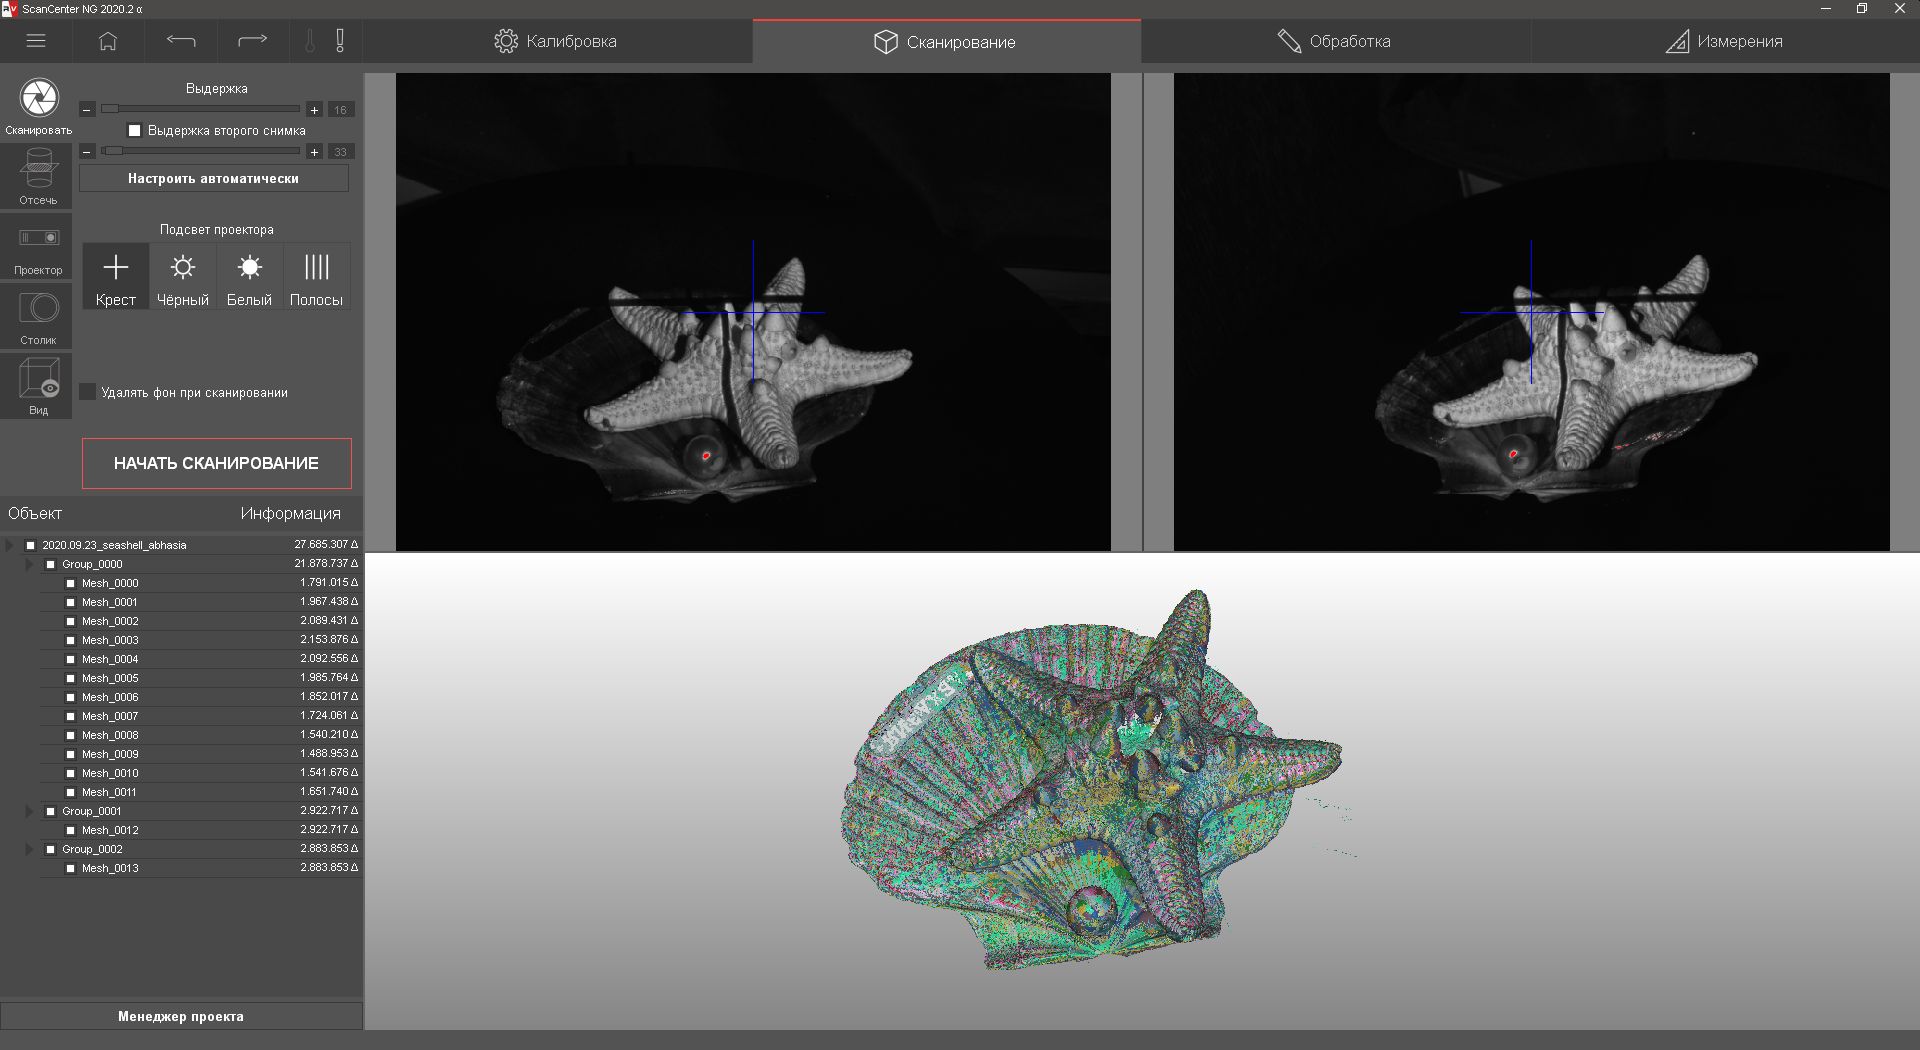Switch to the Калибровка tab
The height and width of the screenshot is (1050, 1920).
(x=556, y=41)
